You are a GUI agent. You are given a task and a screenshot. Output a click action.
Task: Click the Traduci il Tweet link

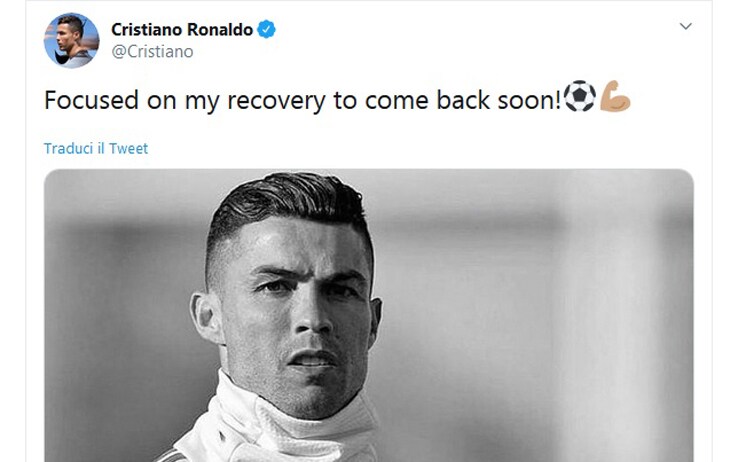pyautogui.click(x=96, y=149)
